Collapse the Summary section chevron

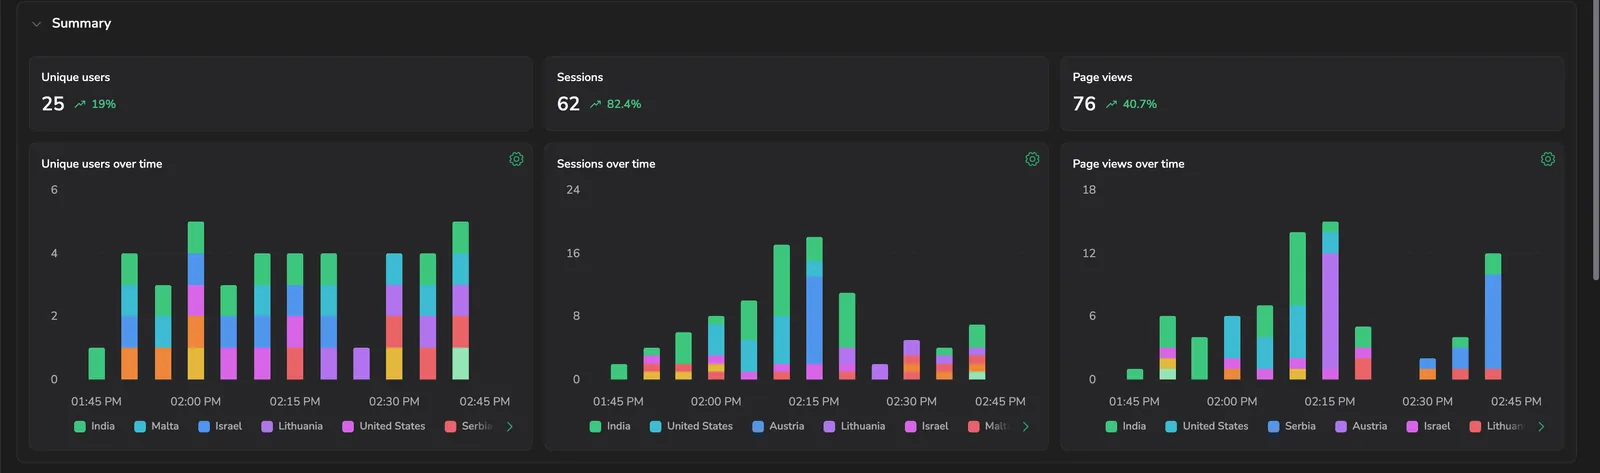pyautogui.click(x=36, y=23)
